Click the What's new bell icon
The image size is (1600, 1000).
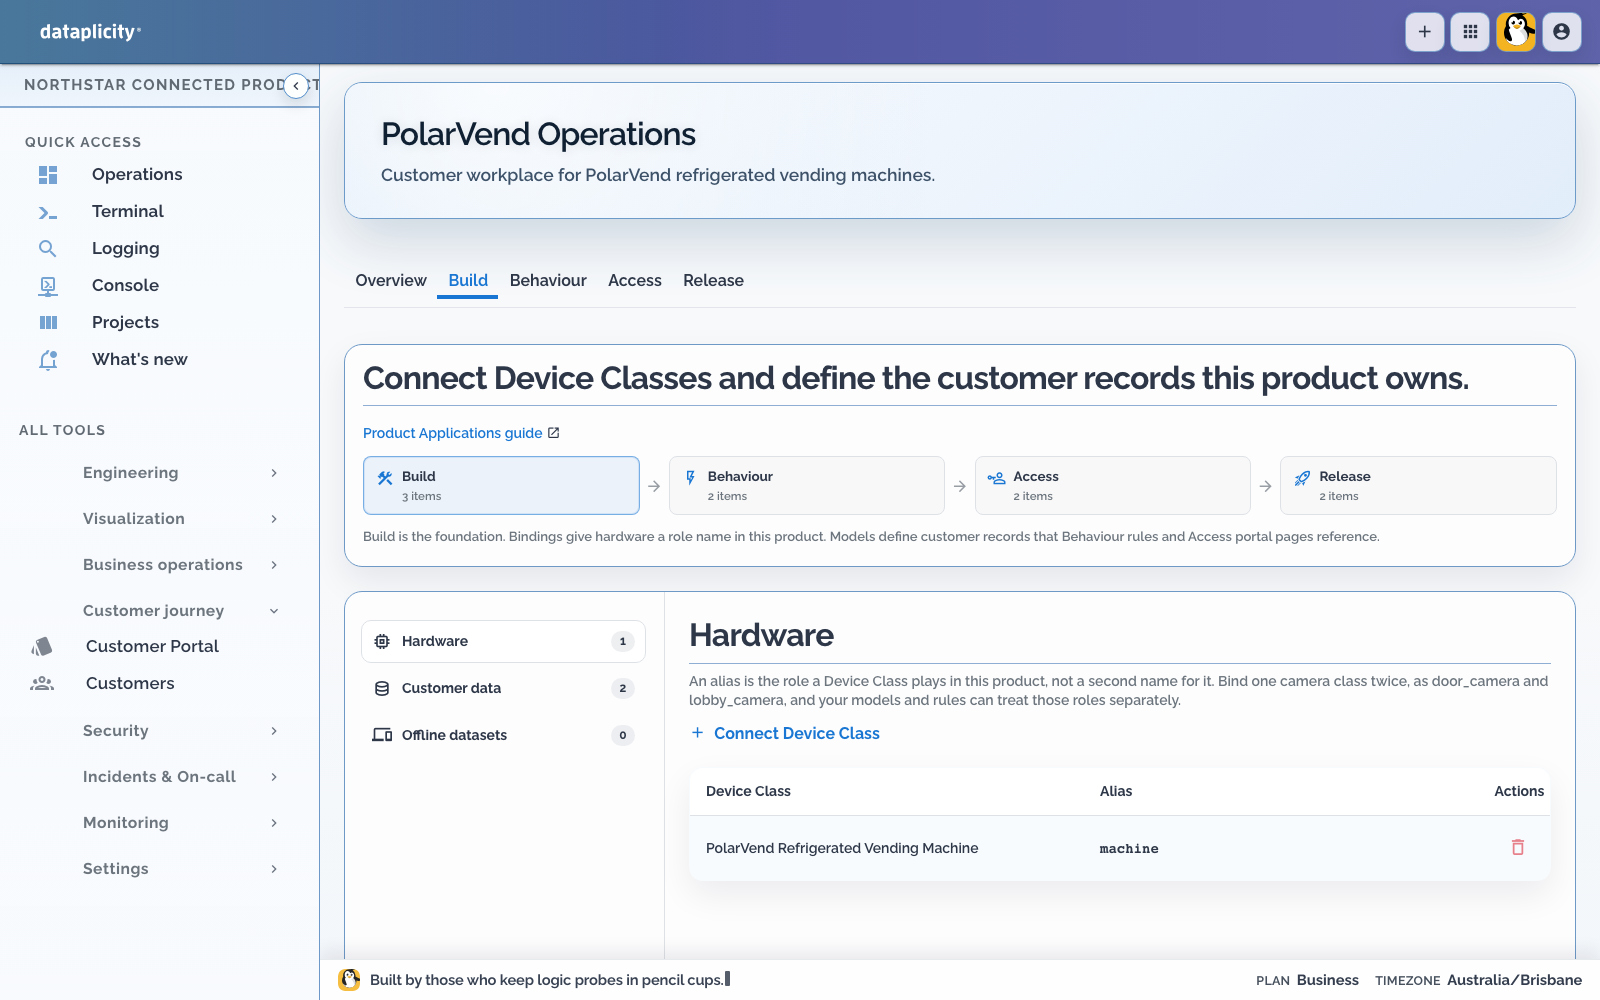[48, 360]
